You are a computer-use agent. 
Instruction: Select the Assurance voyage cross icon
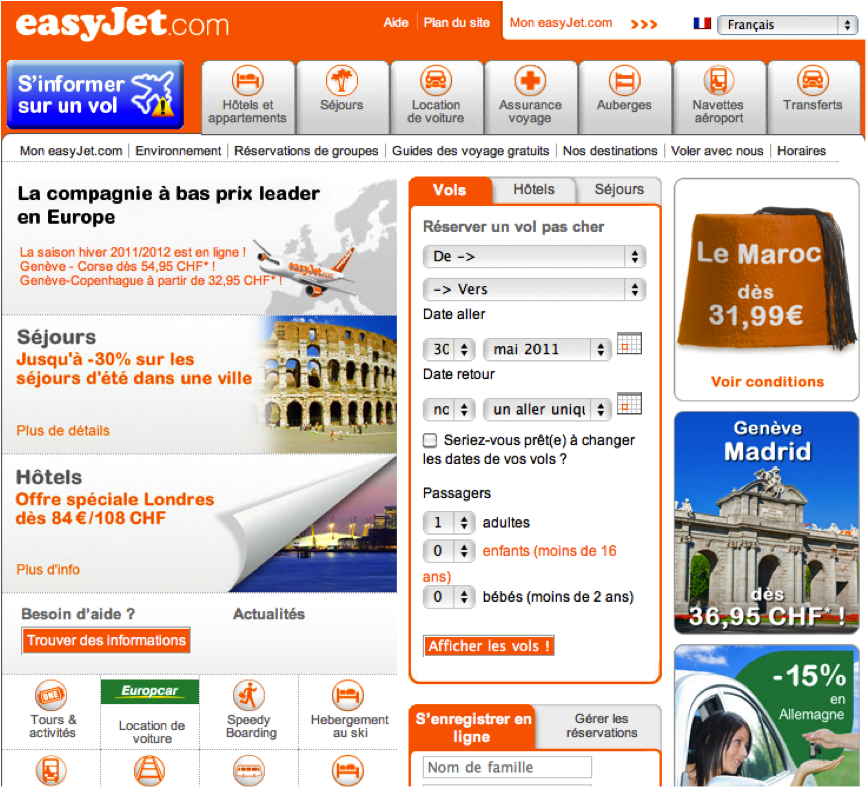(530, 81)
